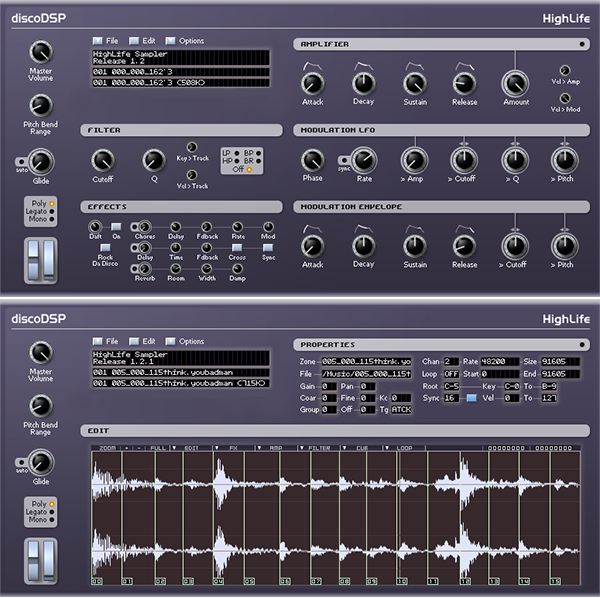Select the BP filter type
600x598 pixels.
(259, 153)
